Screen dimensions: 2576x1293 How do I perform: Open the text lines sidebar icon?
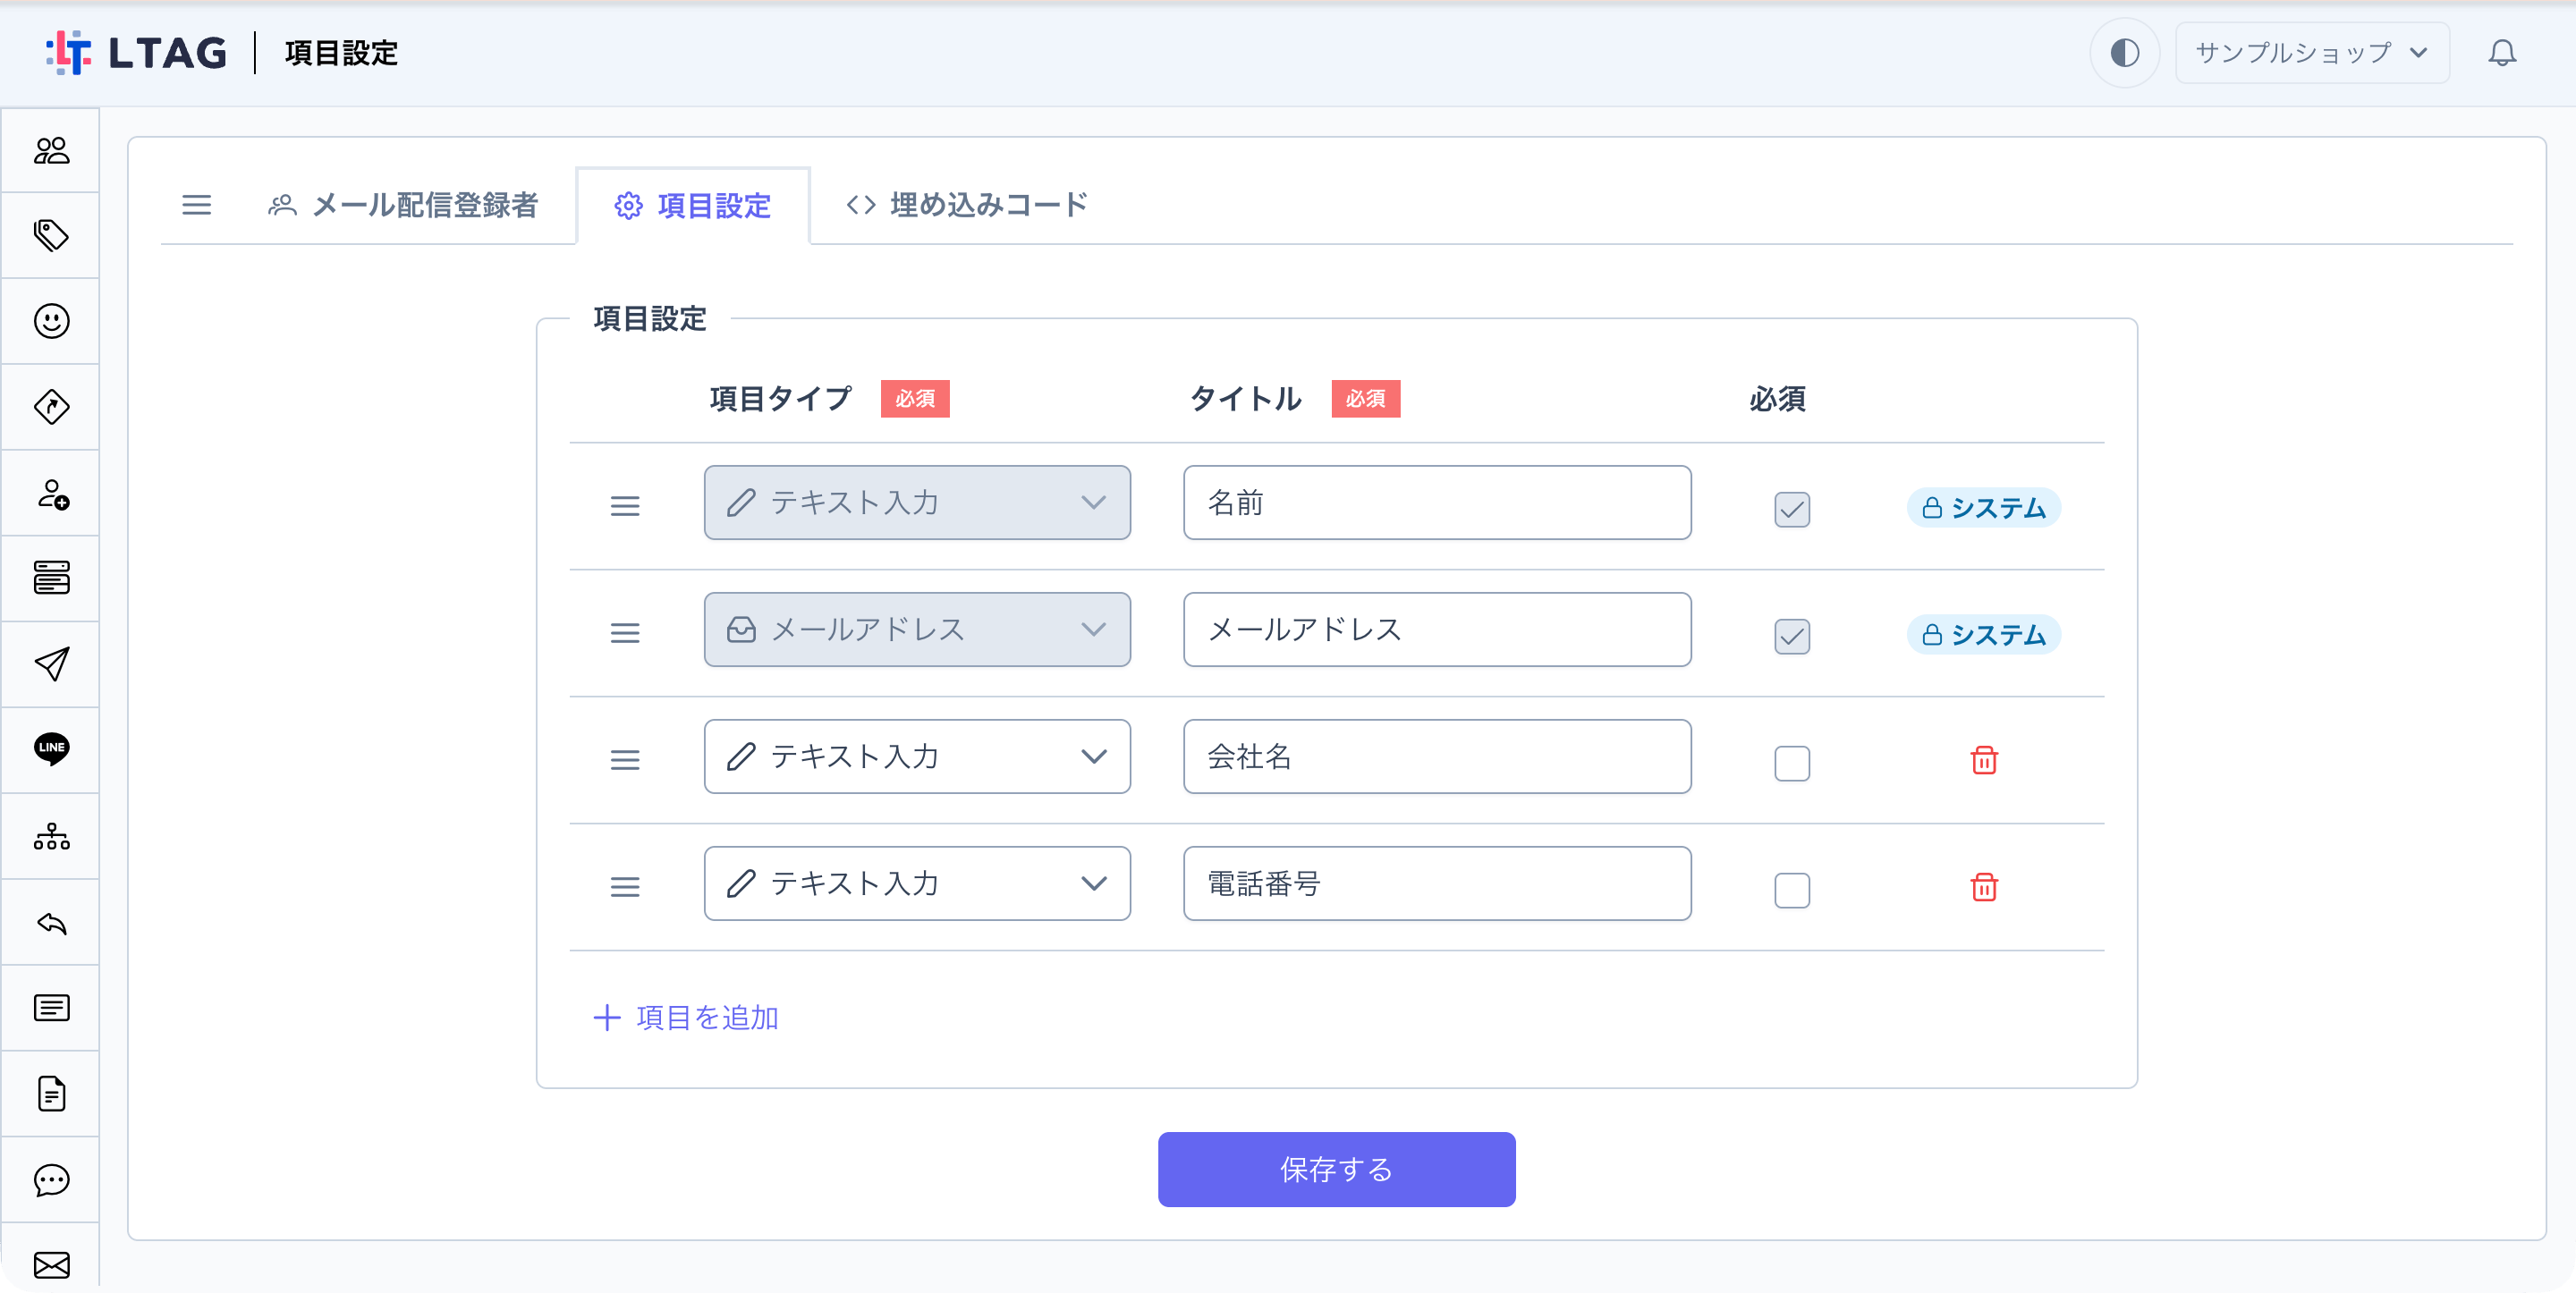[x=51, y=1008]
